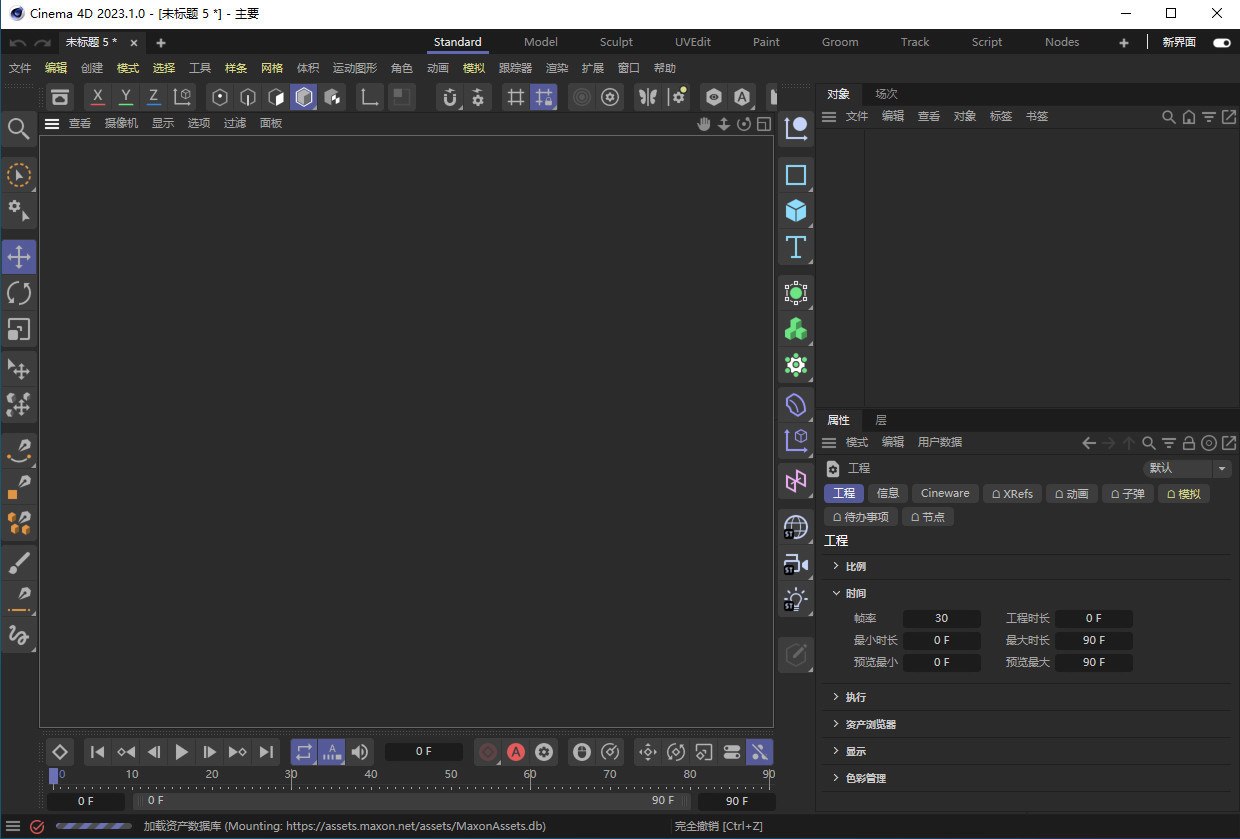This screenshot has height=839, width=1240.
Task: Switch to the UVEdit layout tab
Action: click(x=693, y=42)
